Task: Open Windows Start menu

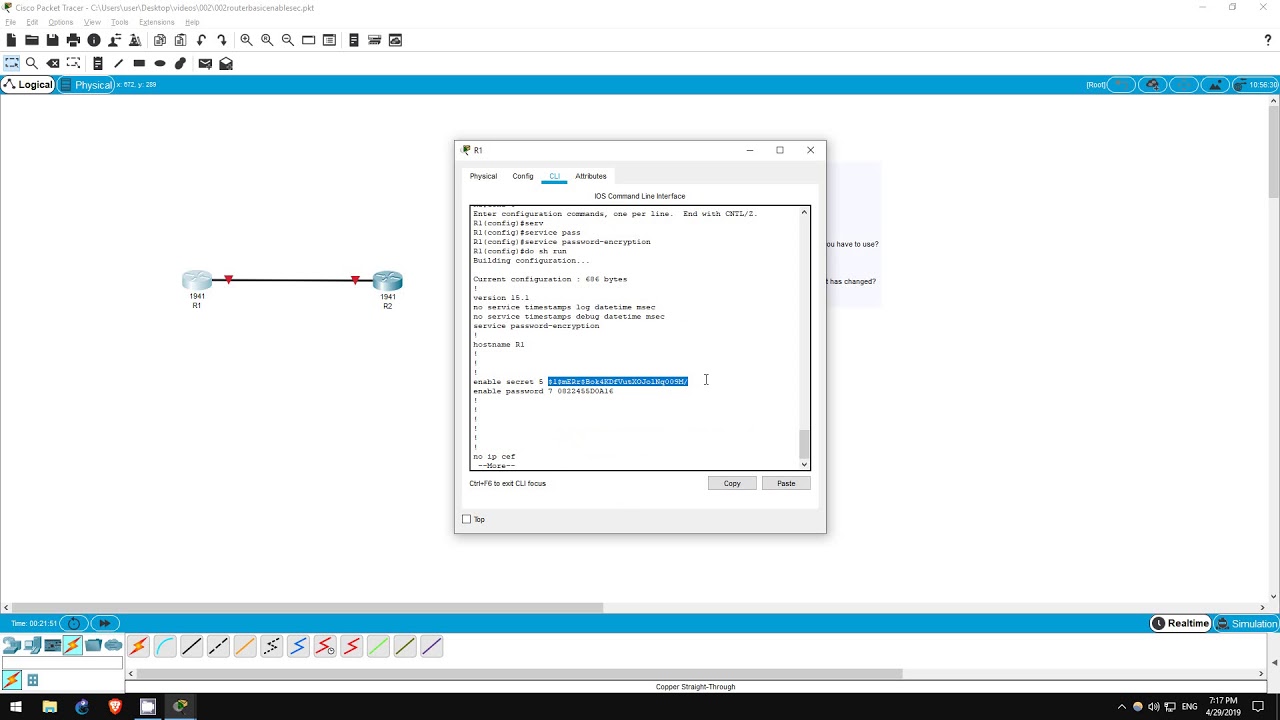Action: 16,707
